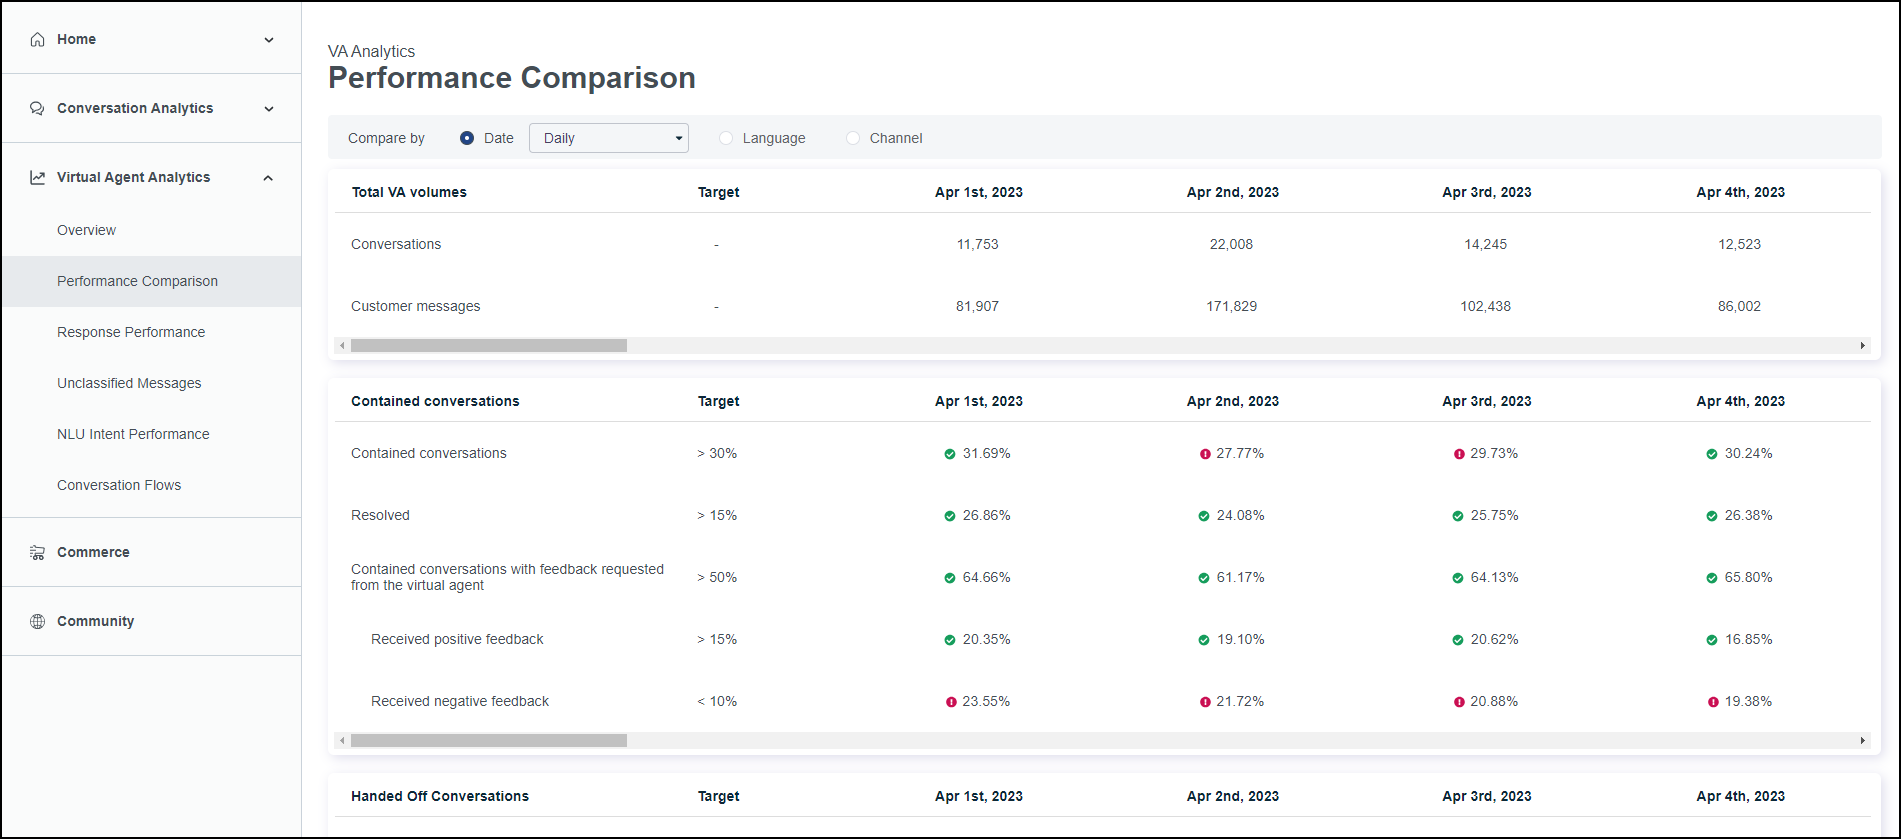Open NLU Intent Performance link
This screenshot has height=839, width=1901.
click(133, 434)
